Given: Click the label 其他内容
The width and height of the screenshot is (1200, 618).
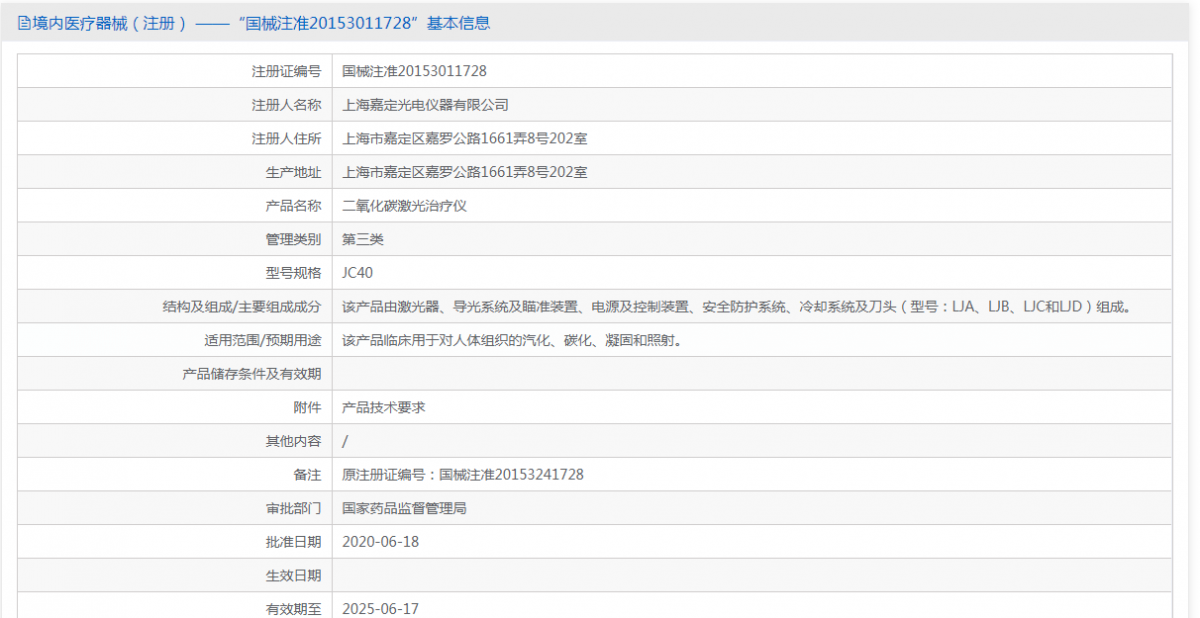Looking at the screenshot, I should point(293,441).
